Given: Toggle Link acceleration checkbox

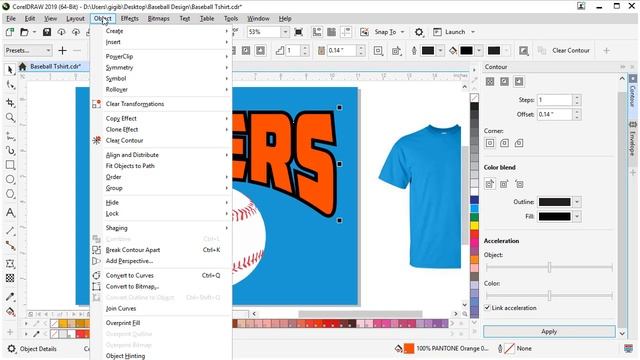Looking at the screenshot, I should (487, 308).
